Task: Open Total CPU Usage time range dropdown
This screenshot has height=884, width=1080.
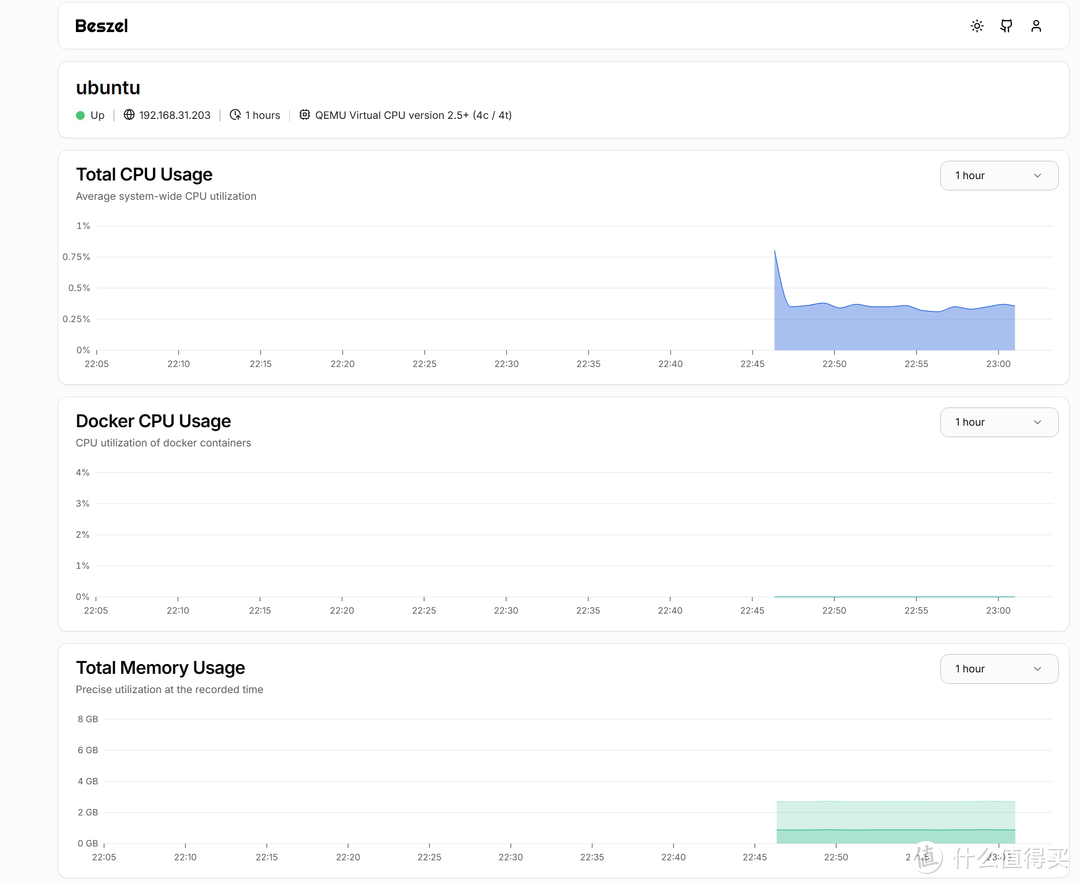Action: (x=998, y=176)
